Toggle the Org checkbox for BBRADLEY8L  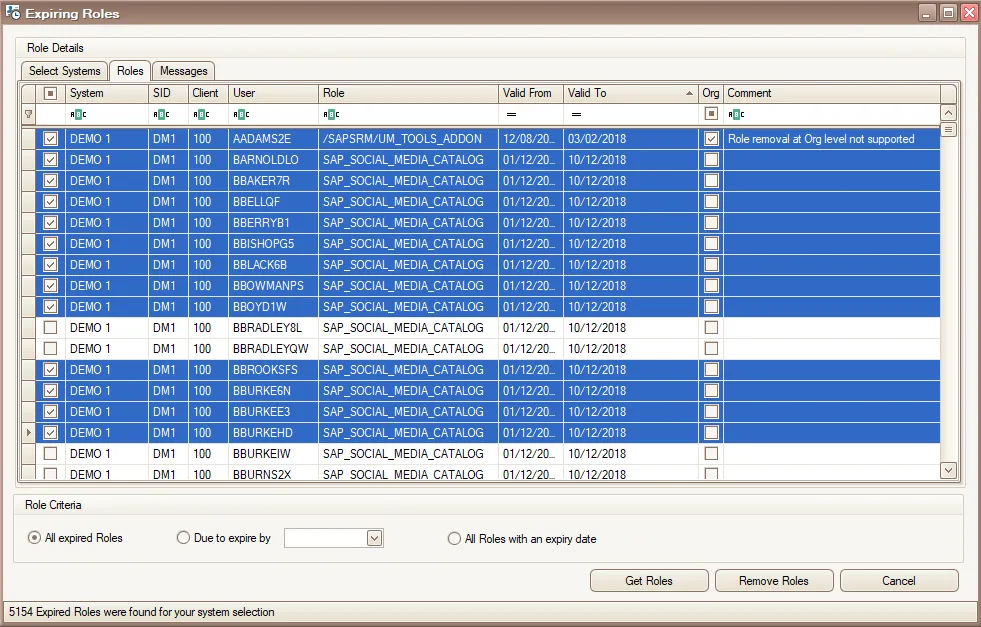(x=711, y=327)
